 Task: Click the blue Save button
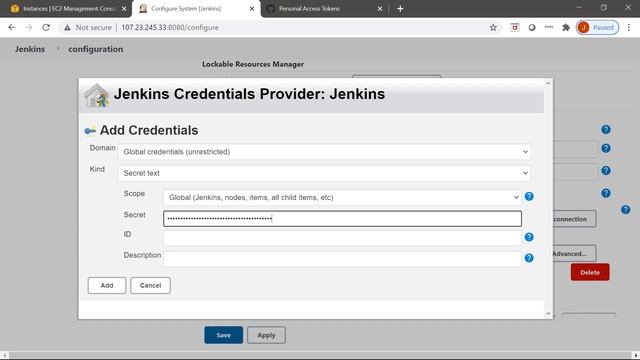click(224, 335)
